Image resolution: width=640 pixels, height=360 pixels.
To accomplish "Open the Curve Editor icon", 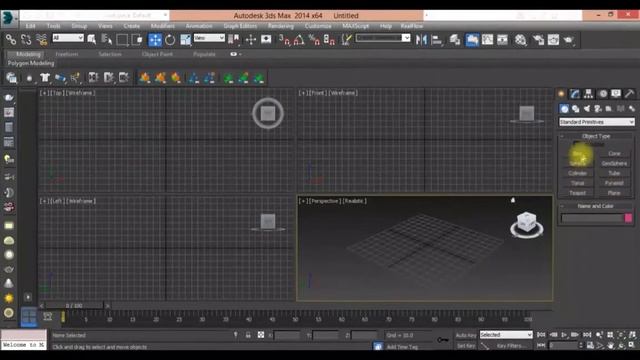I will (x=487, y=40).
